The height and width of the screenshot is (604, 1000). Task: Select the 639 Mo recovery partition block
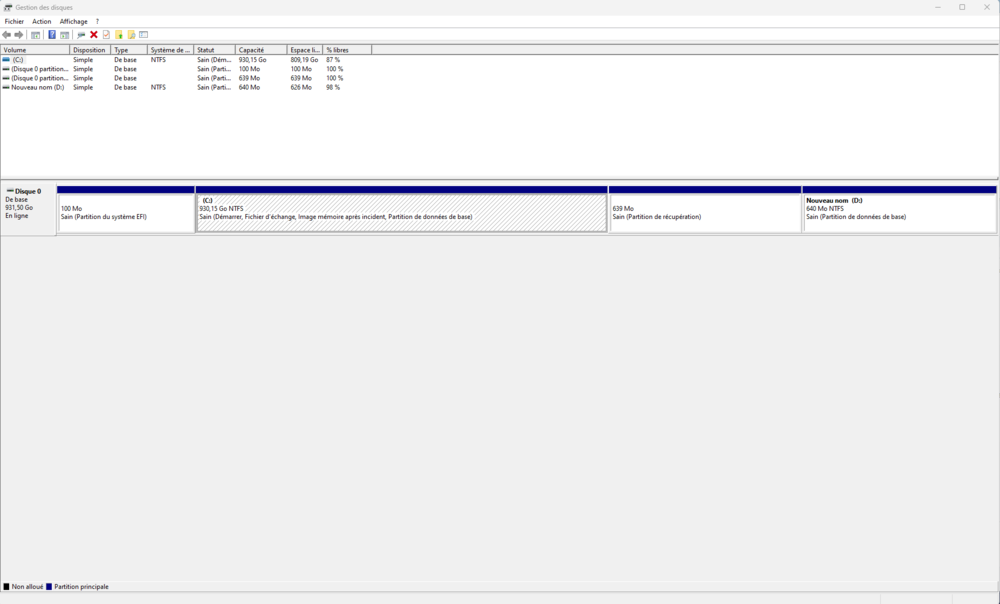coord(705,212)
